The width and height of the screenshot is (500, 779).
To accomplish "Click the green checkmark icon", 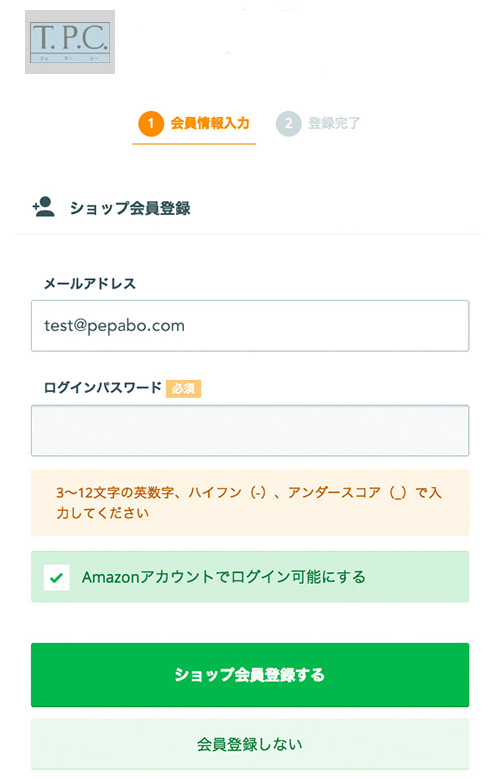I will 57,577.
